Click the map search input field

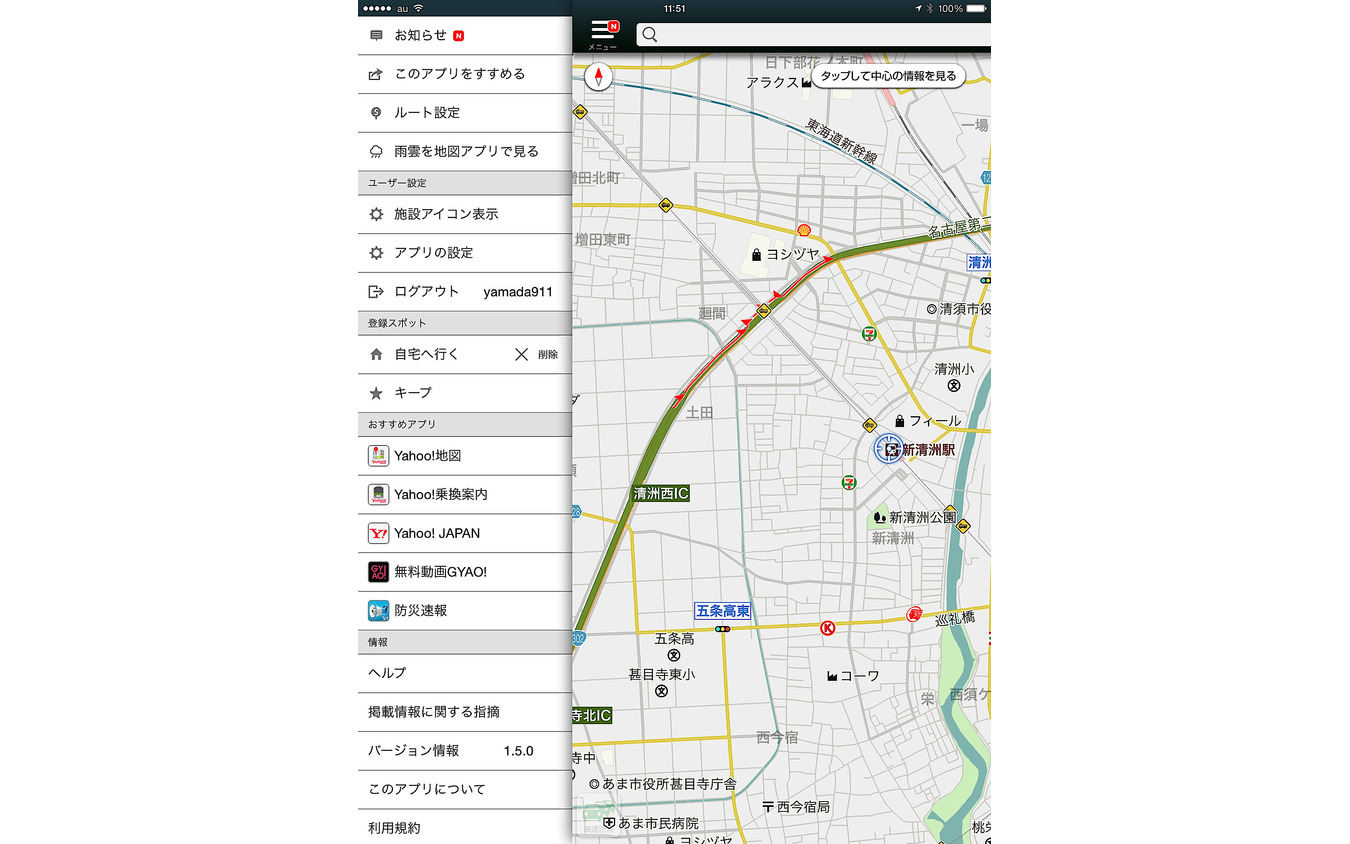click(x=813, y=35)
